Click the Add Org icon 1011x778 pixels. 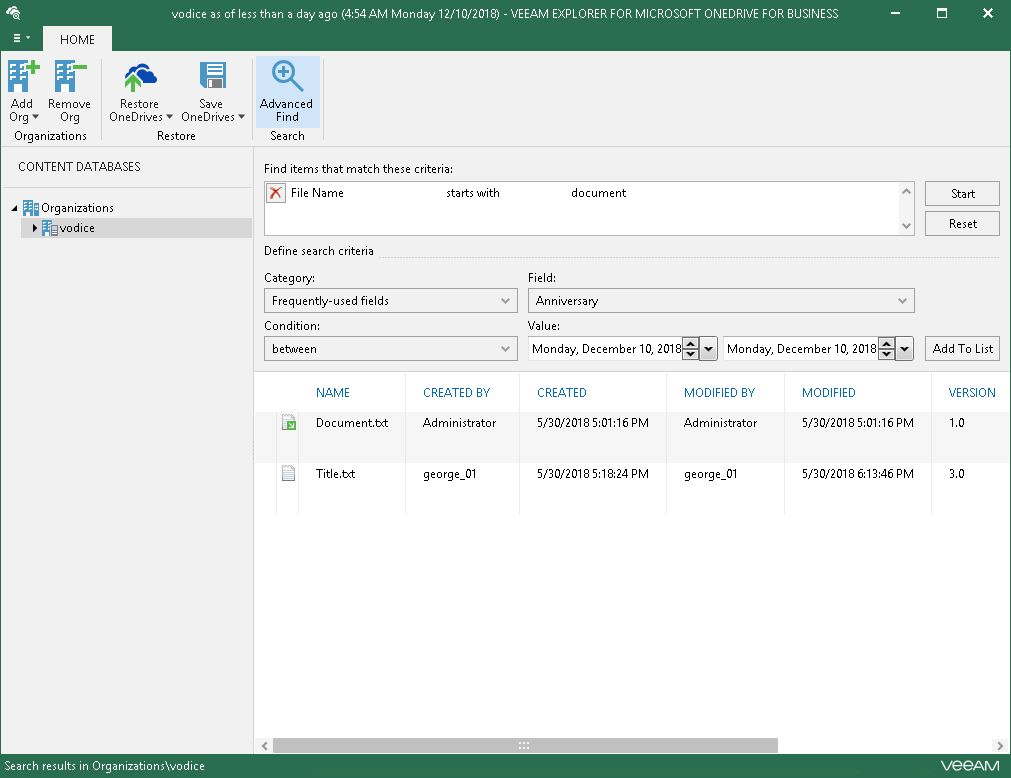coord(22,78)
